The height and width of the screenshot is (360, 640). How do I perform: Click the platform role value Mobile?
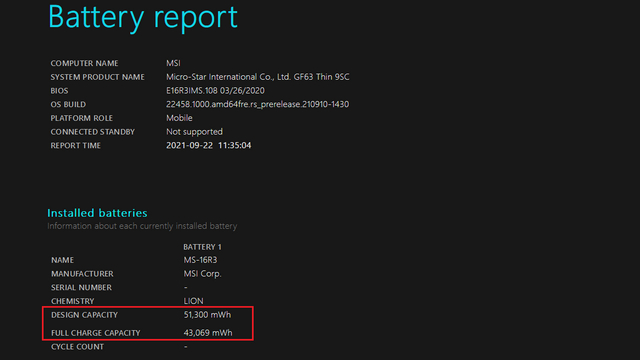pyautogui.click(x=179, y=118)
